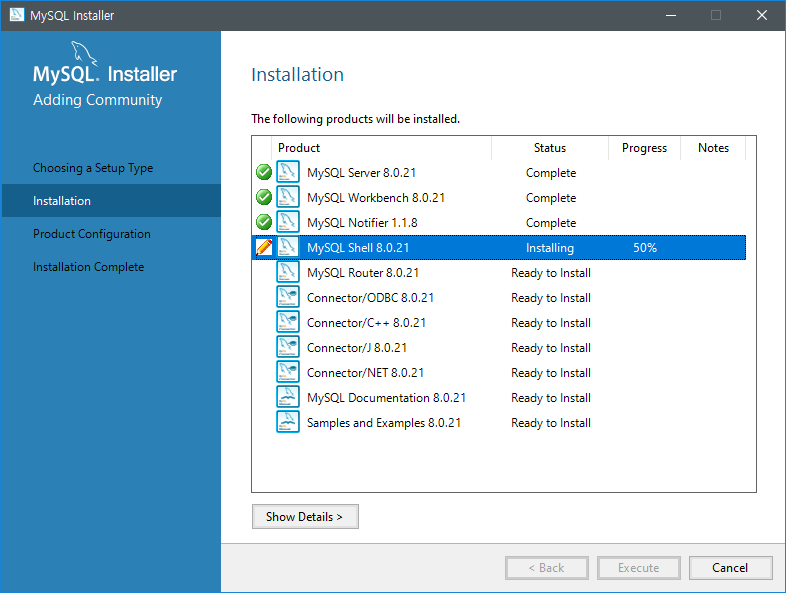Click Ready to Install status for Connector/J

click(x=551, y=348)
